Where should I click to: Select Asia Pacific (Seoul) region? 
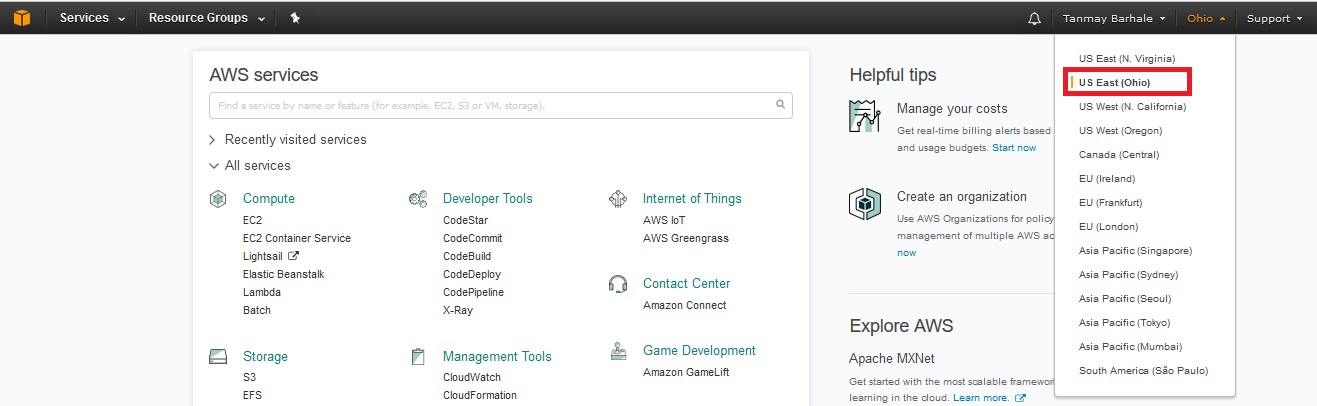click(1125, 298)
